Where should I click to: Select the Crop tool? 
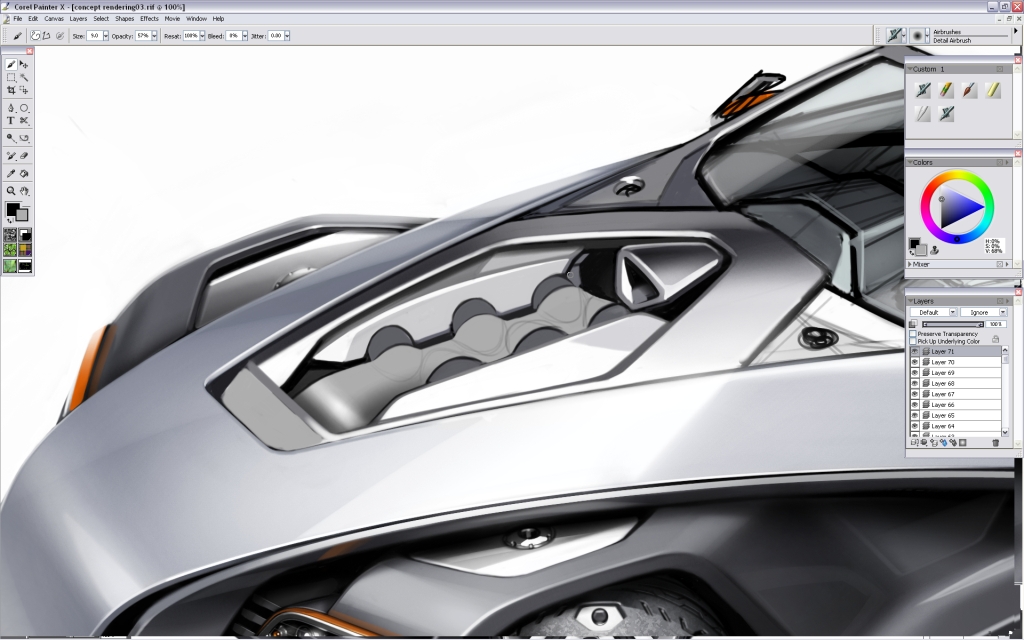(10, 90)
